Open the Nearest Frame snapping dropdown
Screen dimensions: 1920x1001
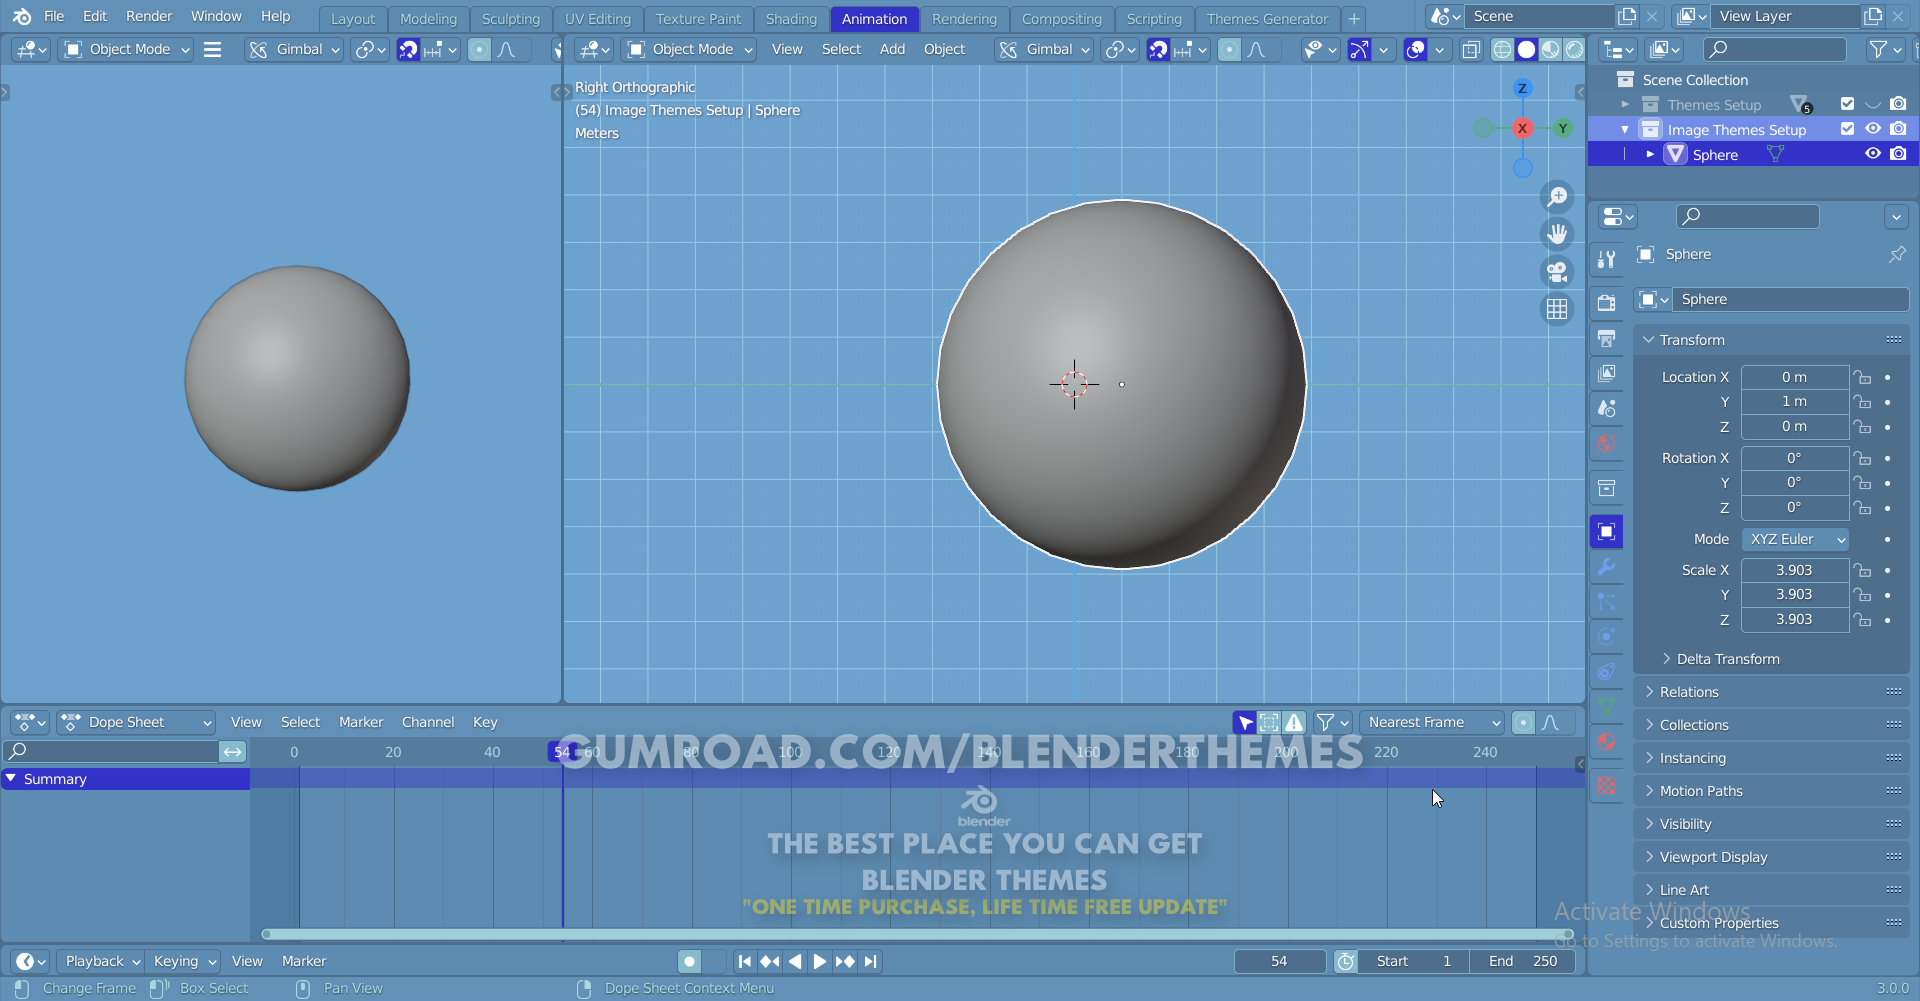[x=1432, y=722]
